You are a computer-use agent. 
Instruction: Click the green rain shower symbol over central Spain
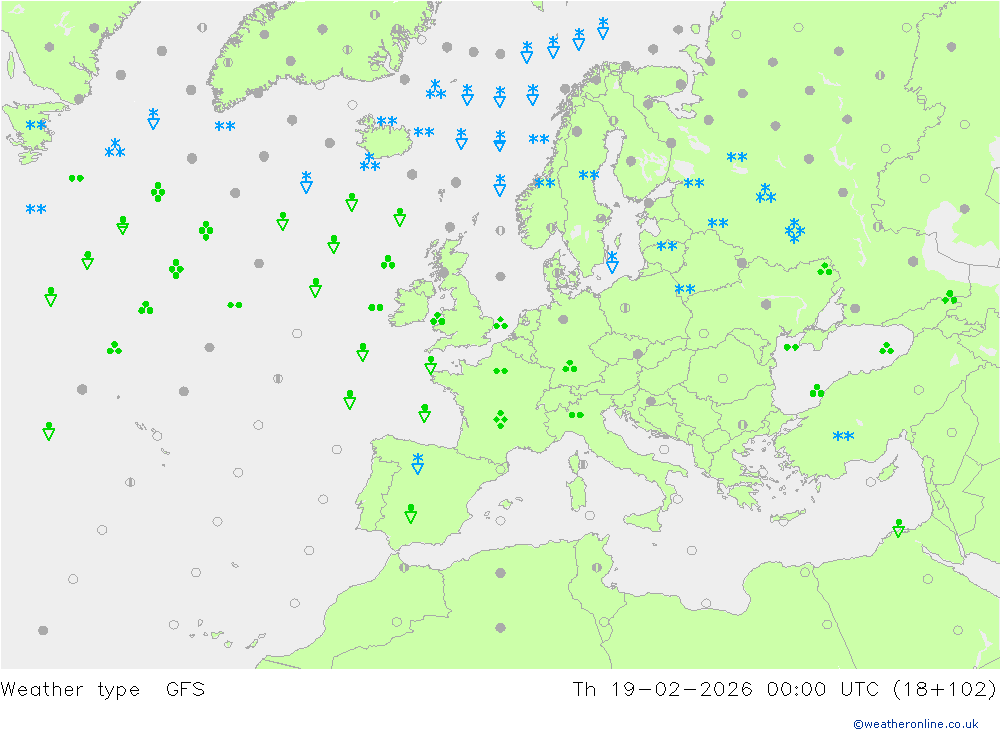coord(411,514)
